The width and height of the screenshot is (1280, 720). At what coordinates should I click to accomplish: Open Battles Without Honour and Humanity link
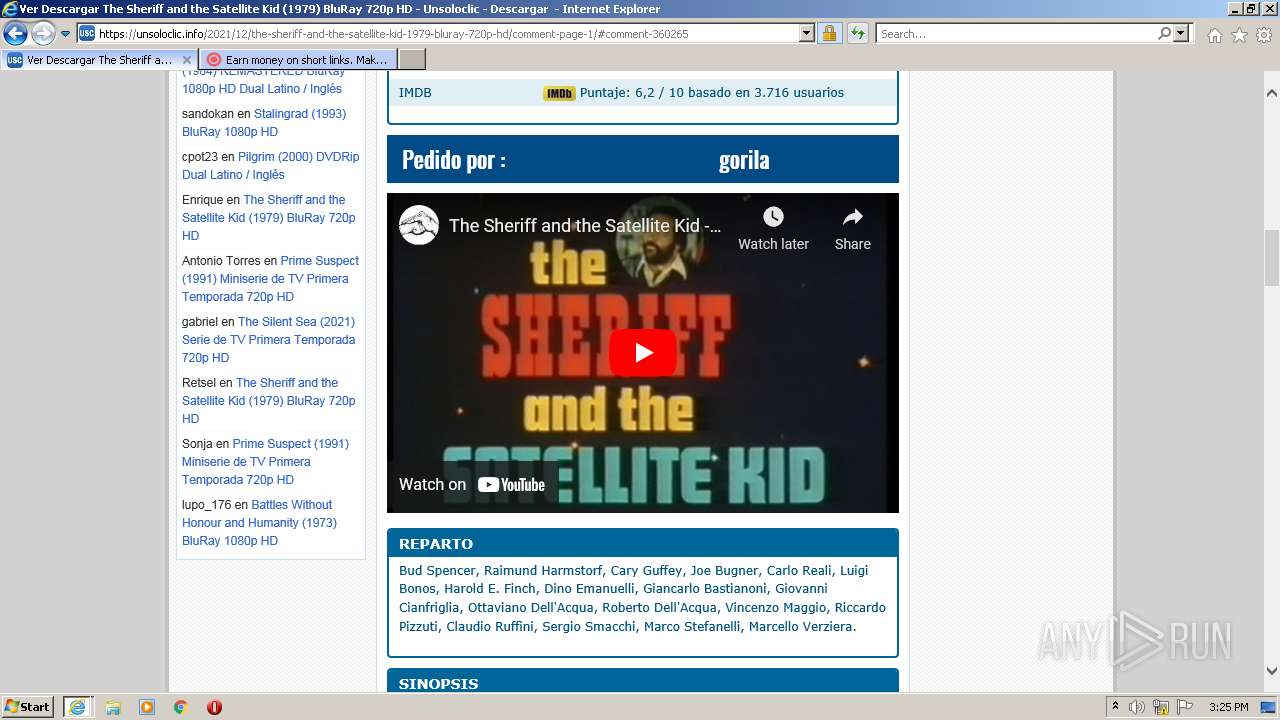tap(259, 523)
